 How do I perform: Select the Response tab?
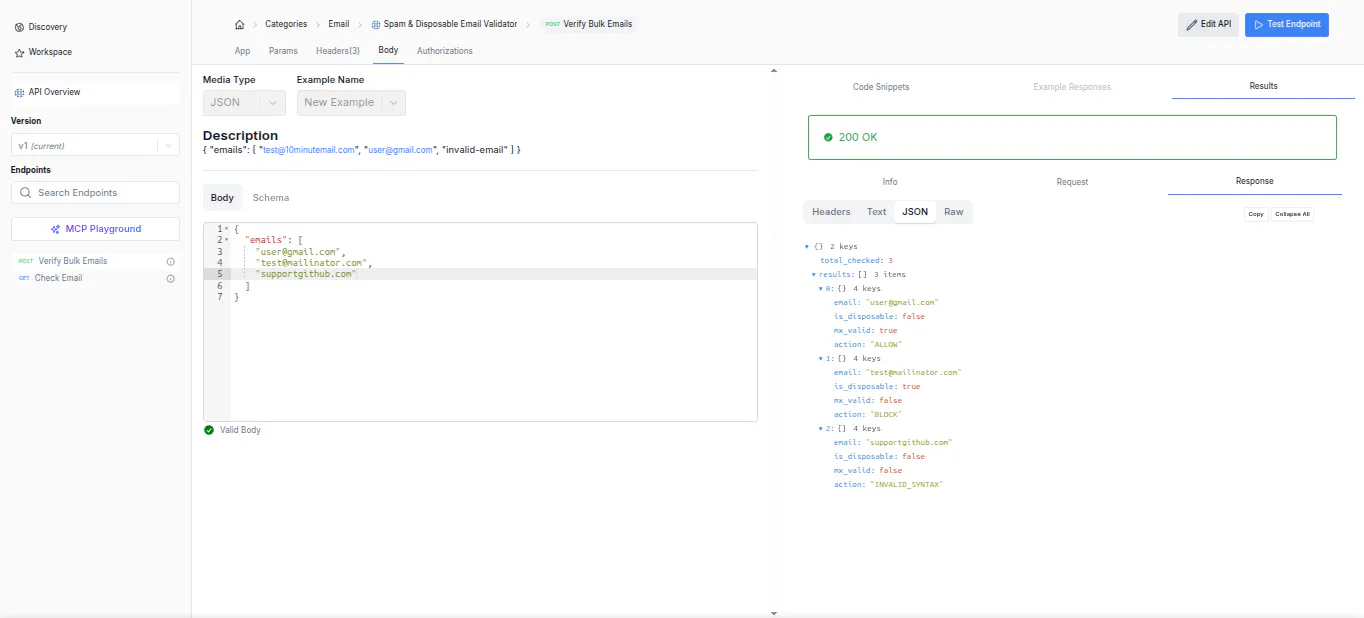click(x=1255, y=181)
